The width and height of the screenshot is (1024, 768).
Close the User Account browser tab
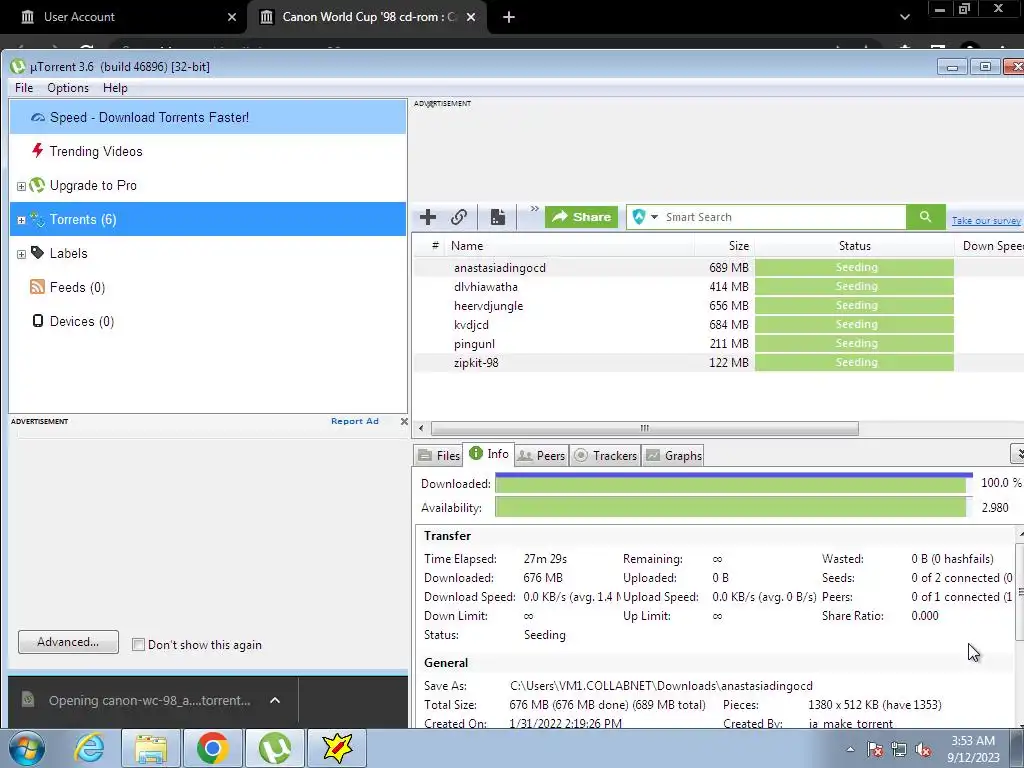point(232,17)
